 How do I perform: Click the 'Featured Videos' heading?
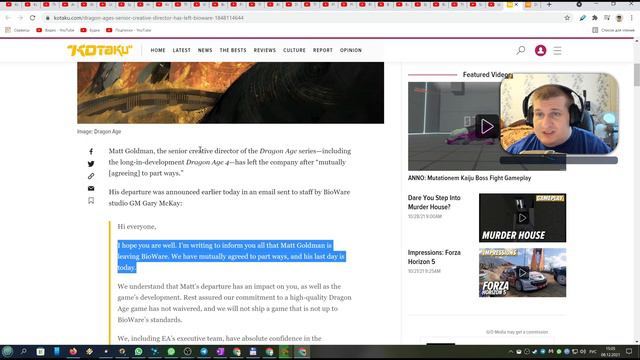[488, 75]
